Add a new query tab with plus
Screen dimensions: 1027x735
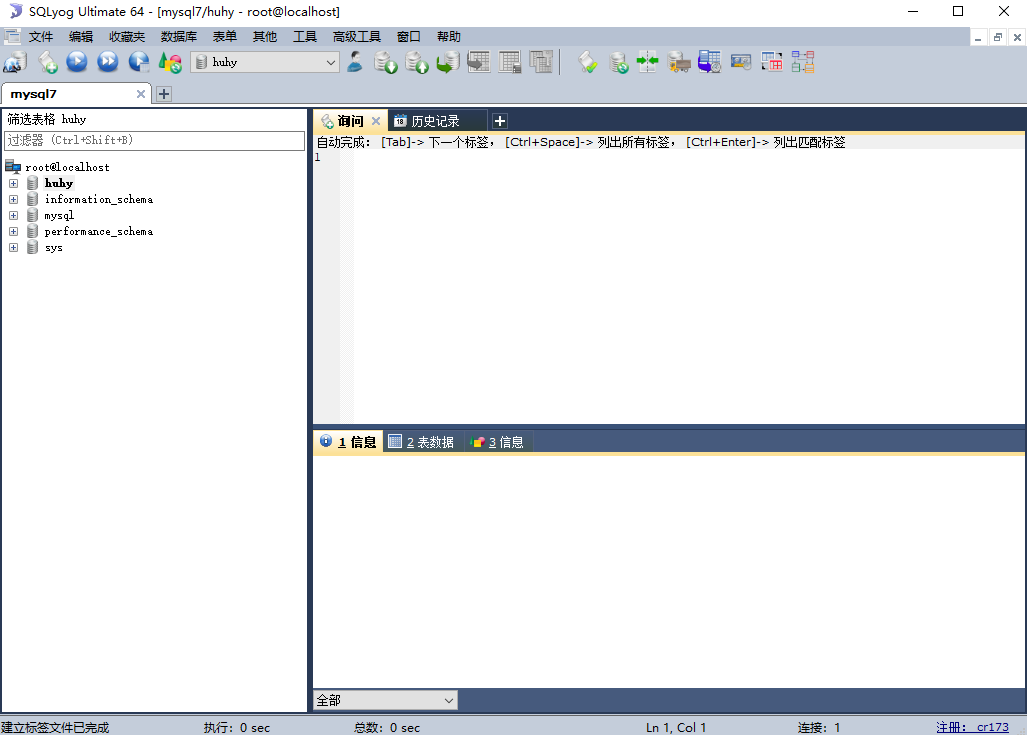[499, 121]
